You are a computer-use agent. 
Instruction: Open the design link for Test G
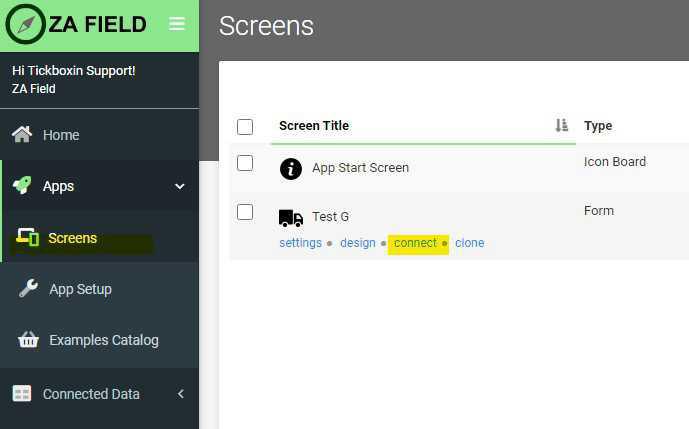click(x=358, y=243)
